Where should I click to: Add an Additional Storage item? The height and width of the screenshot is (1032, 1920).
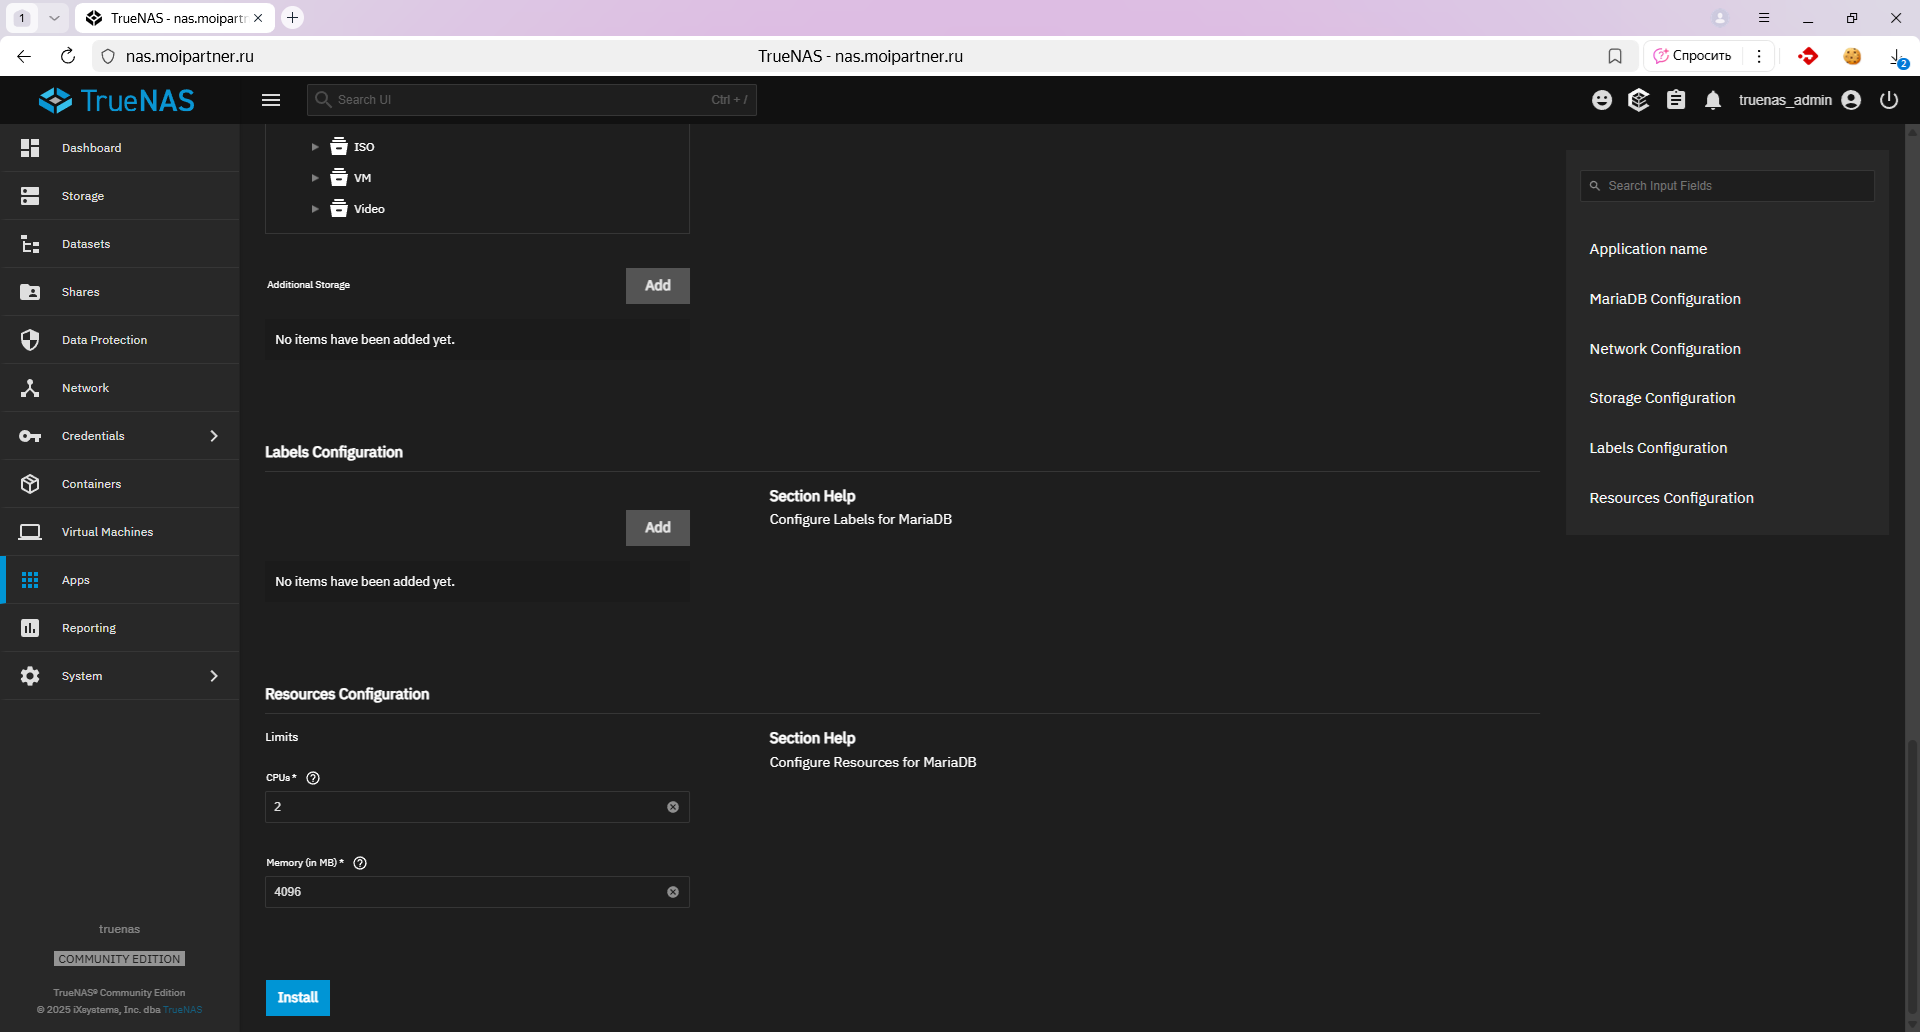[x=657, y=286]
